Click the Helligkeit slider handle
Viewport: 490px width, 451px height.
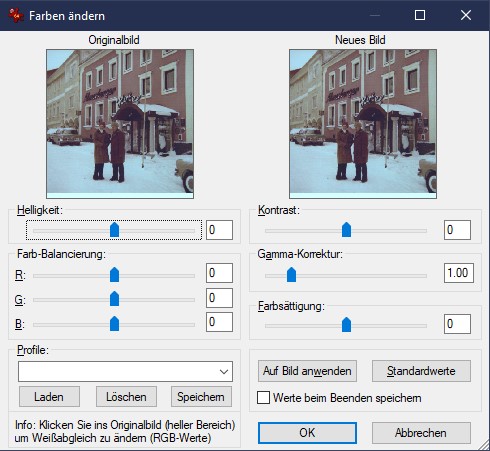[114, 230]
